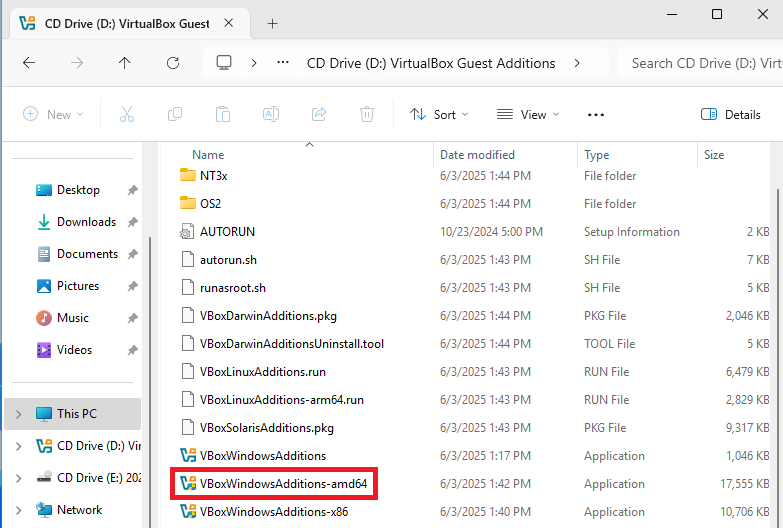
Task: Open the New dropdown menu
Action: click(53, 114)
